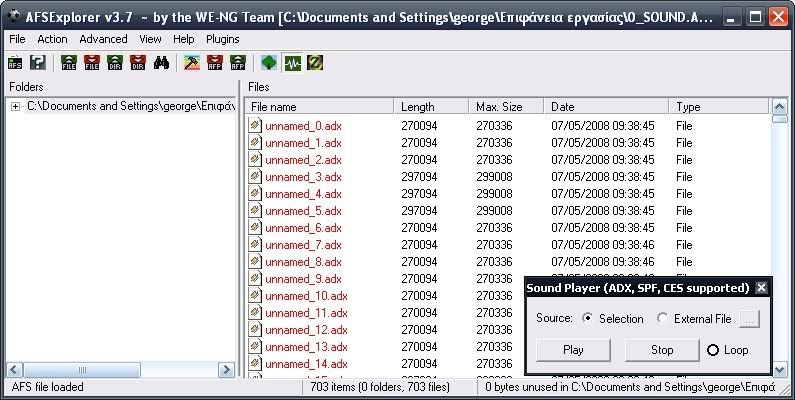Click the green AFP toolbar icon
Screen dimensions: 795x400
click(x=238, y=63)
